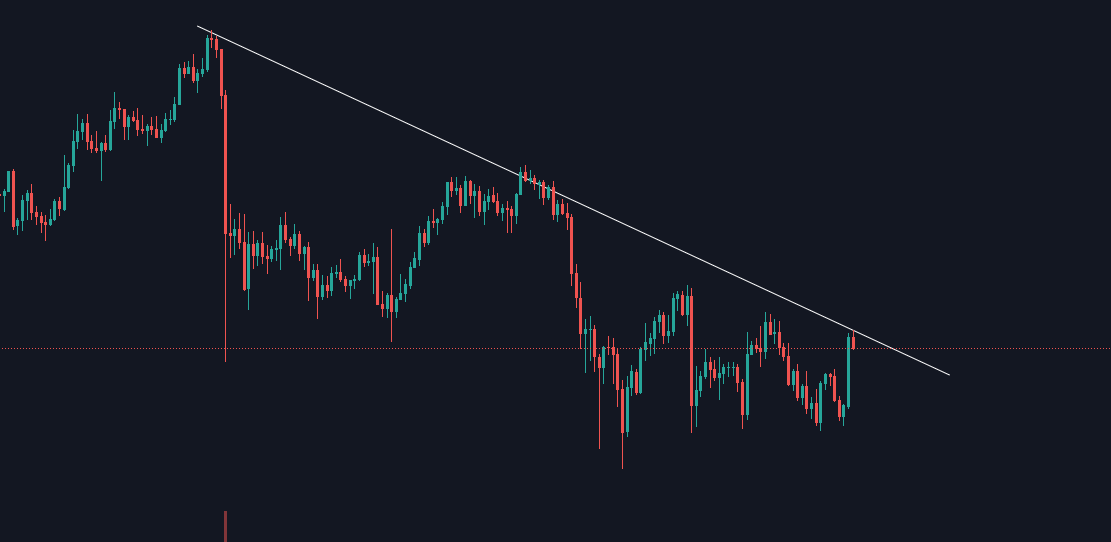Select the red dotted horizontal price line
The image size is (1111, 542).
tap(450, 348)
